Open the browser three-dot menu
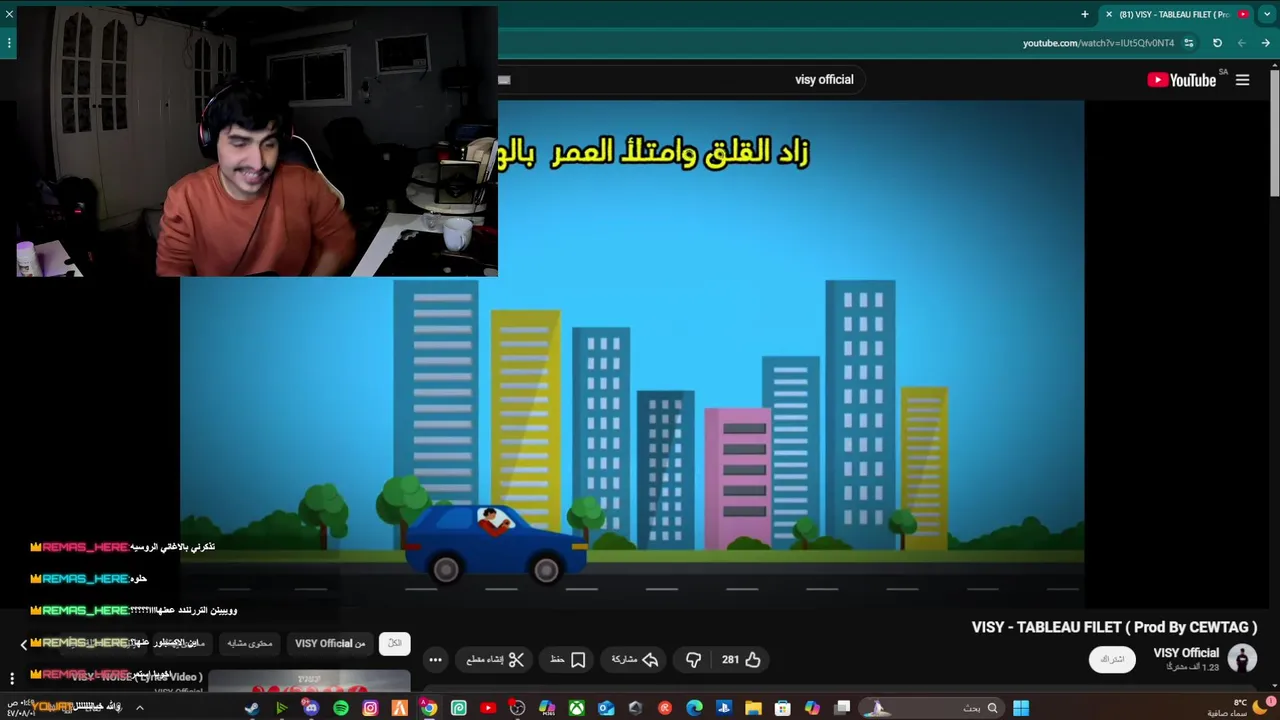Image resolution: width=1280 pixels, height=720 pixels. [x=8, y=43]
